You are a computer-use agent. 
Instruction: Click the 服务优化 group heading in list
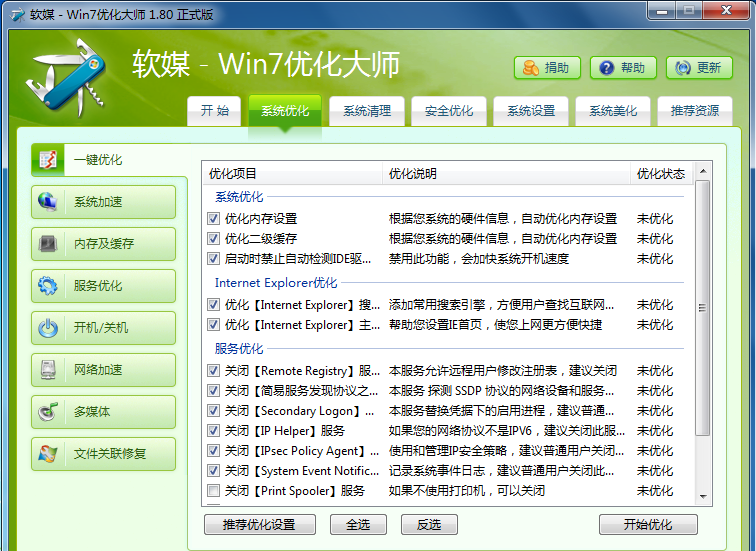click(239, 349)
